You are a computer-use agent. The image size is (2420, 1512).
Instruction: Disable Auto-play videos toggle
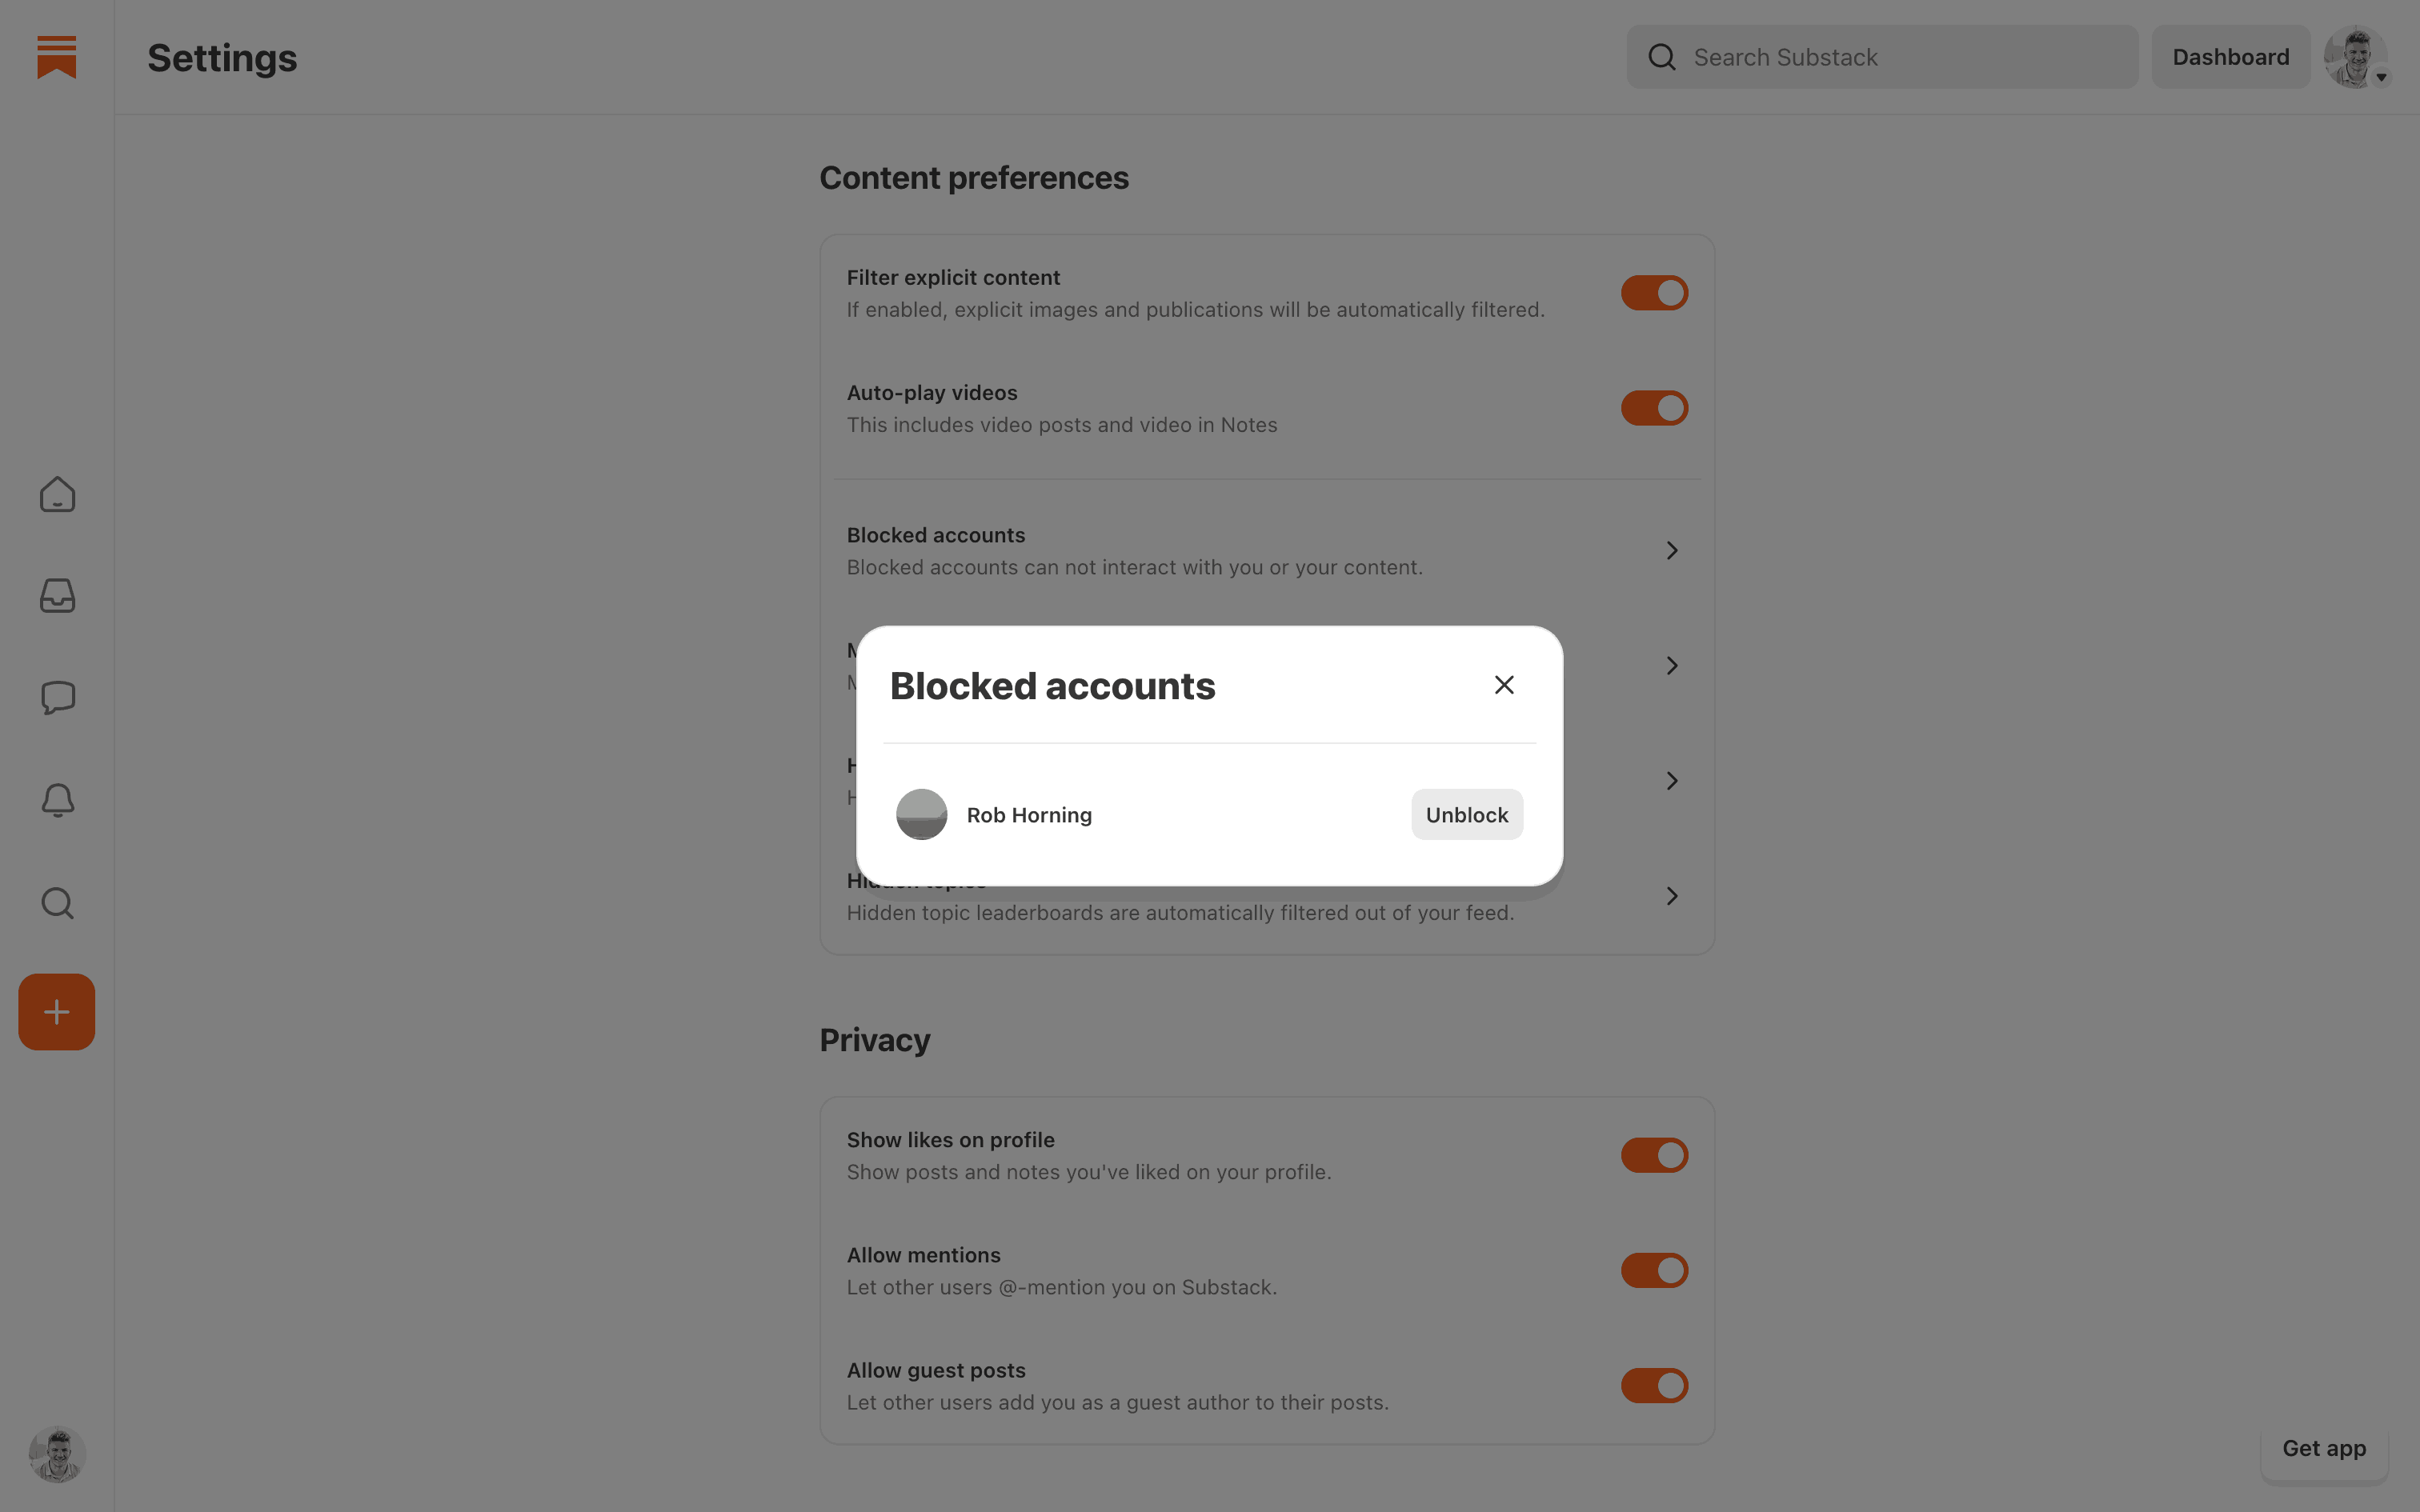coord(1654,408)
